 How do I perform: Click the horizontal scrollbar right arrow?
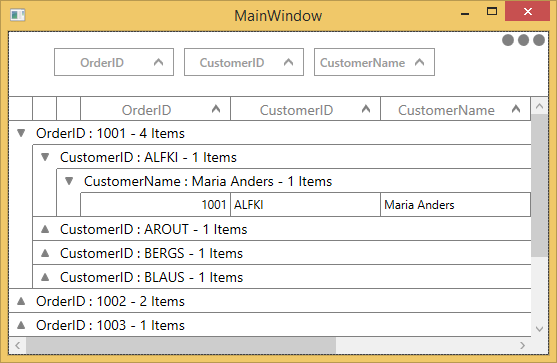click(522, 345)
